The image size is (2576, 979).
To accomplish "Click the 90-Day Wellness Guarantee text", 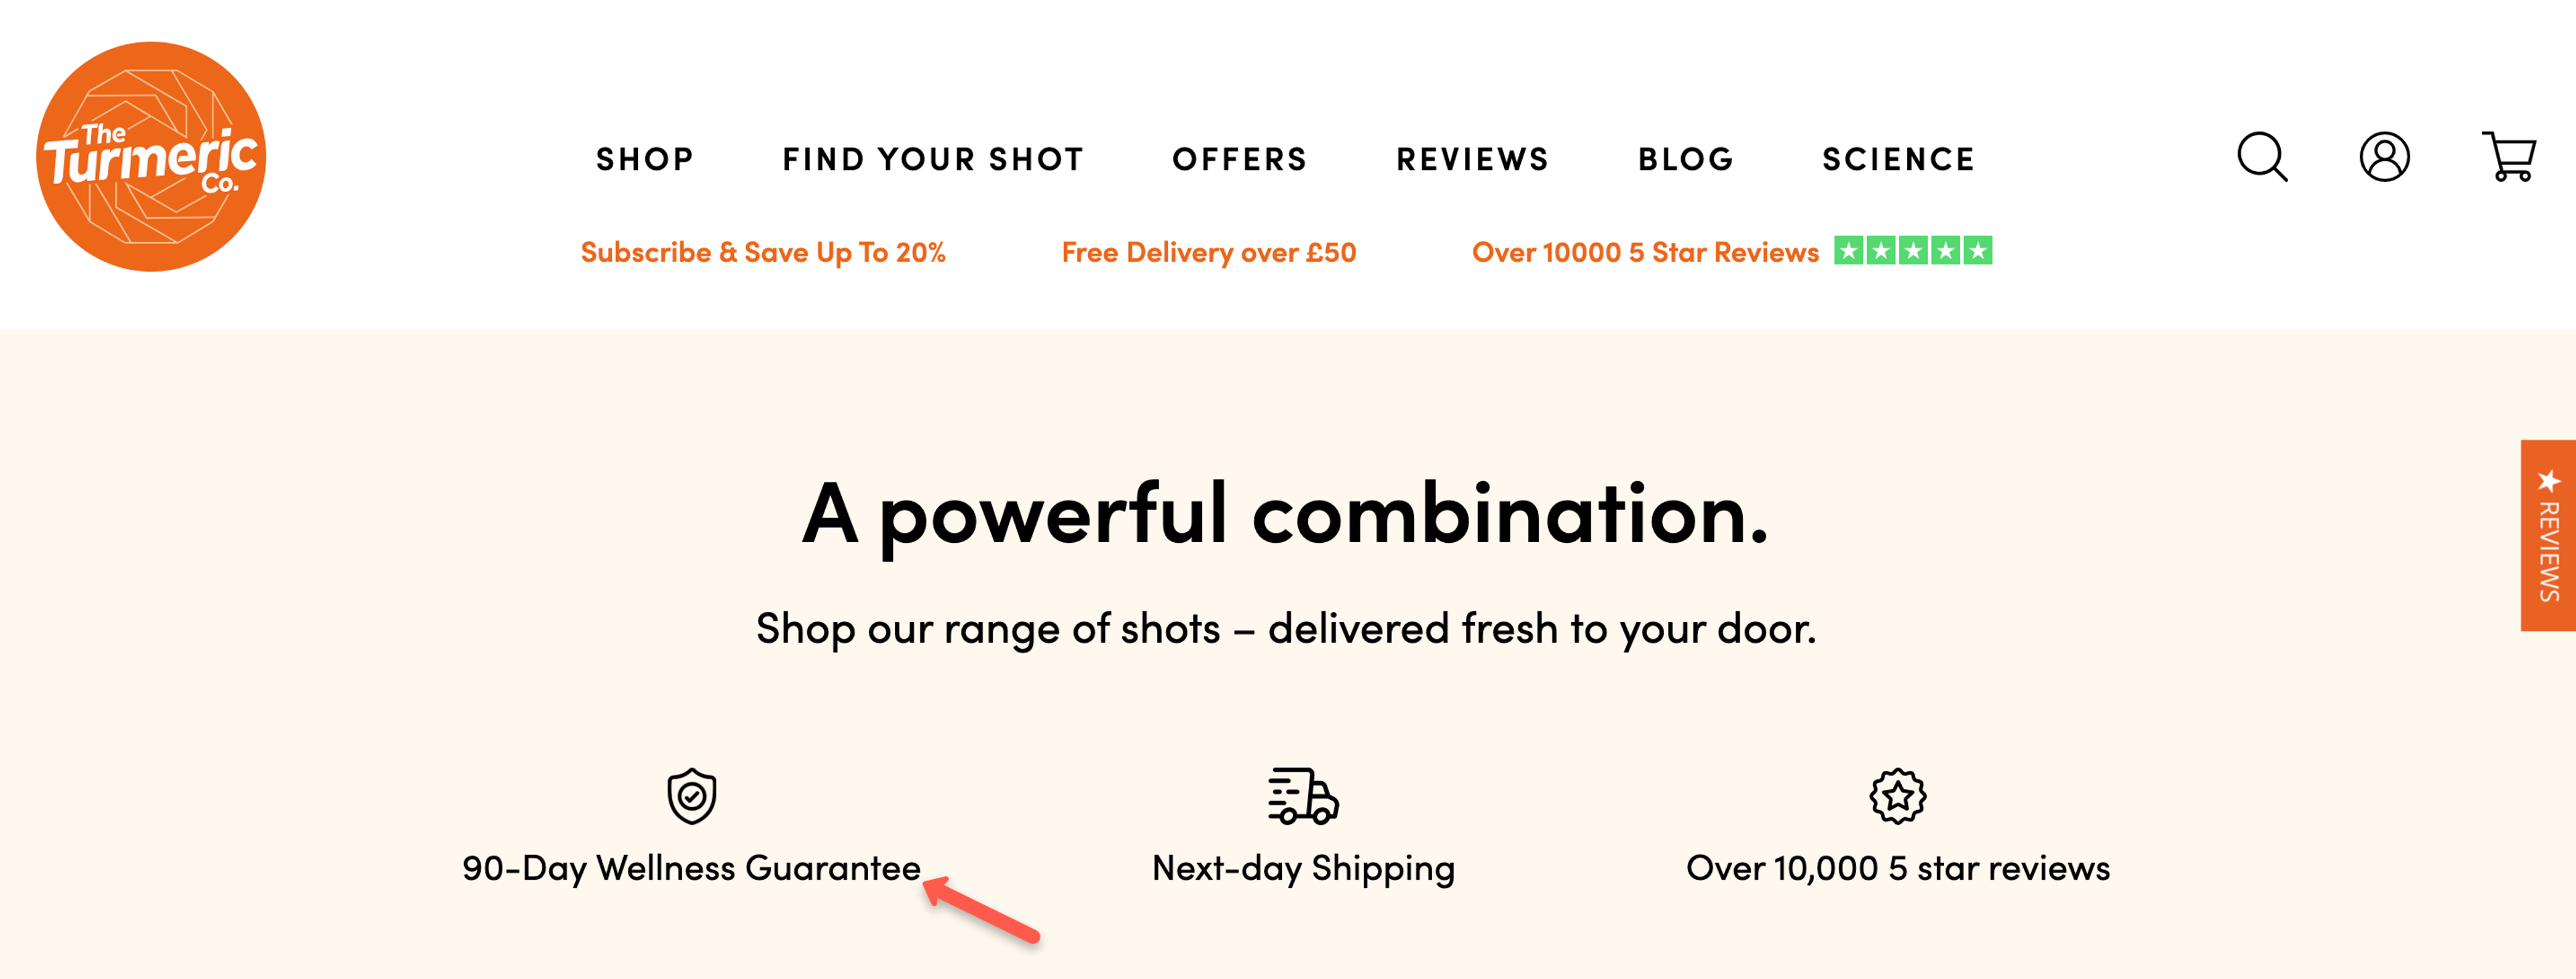I will (x=690, y=868).
